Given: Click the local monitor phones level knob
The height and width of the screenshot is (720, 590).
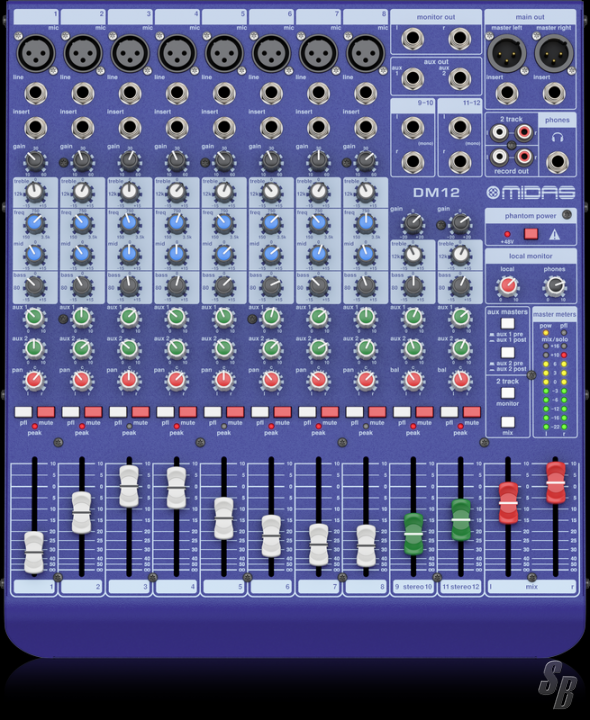Looking at the screenshot, I should point(555,287).
